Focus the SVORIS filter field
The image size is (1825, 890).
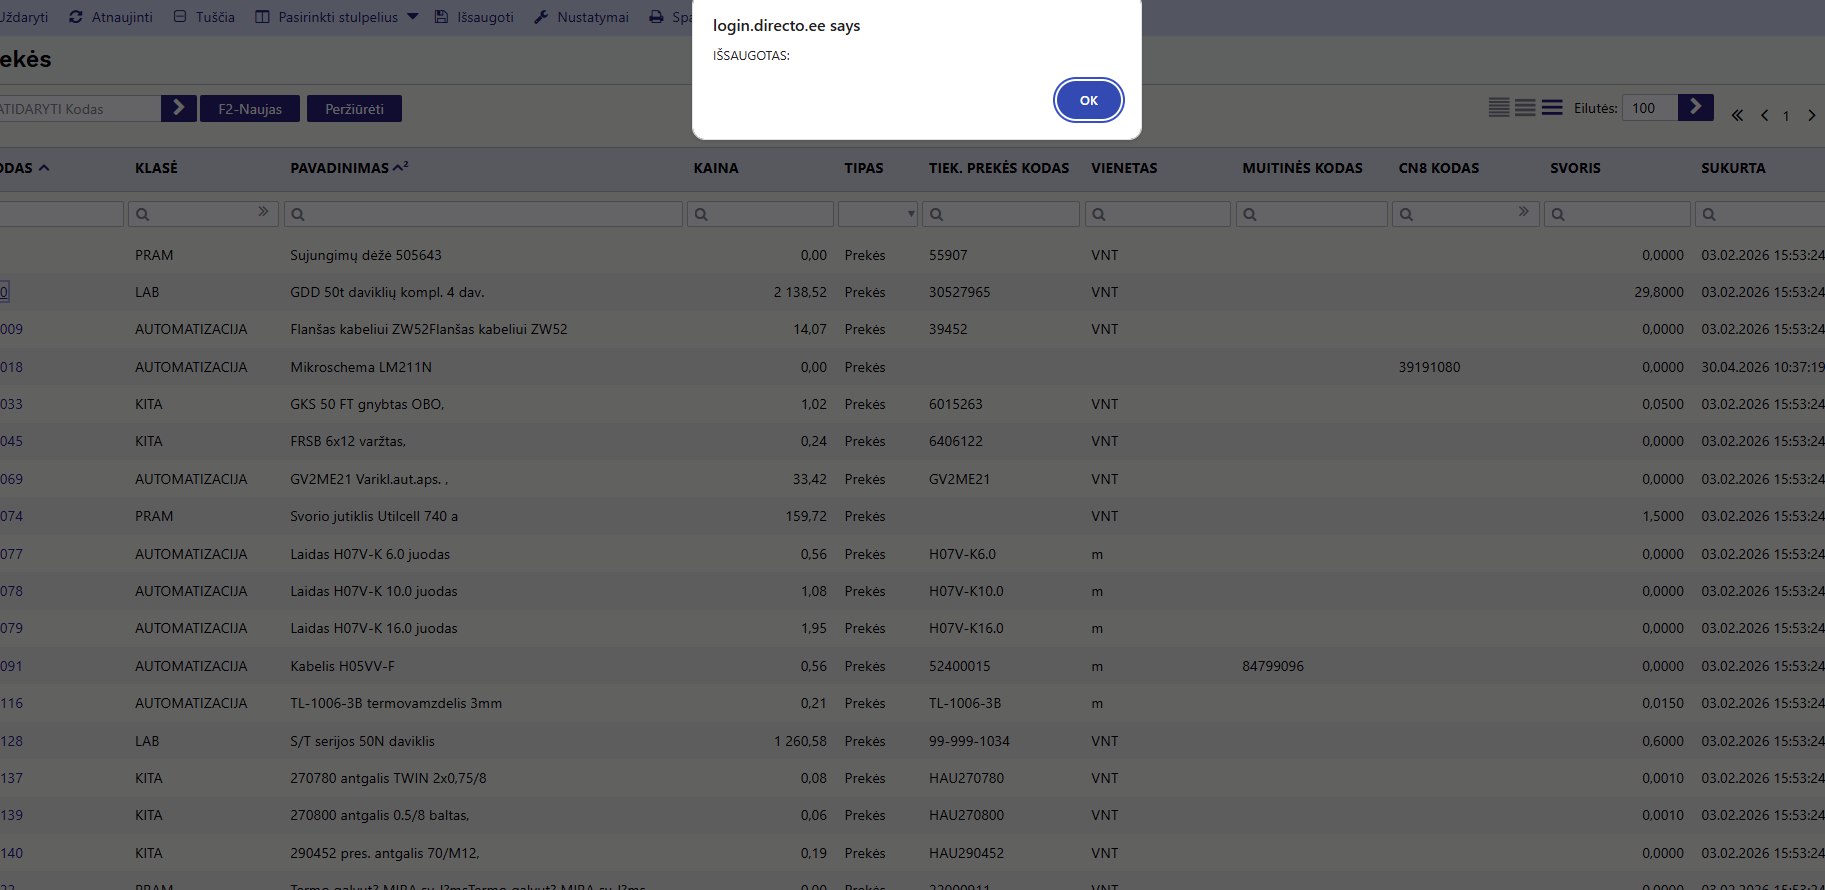tap(1617, 214)
